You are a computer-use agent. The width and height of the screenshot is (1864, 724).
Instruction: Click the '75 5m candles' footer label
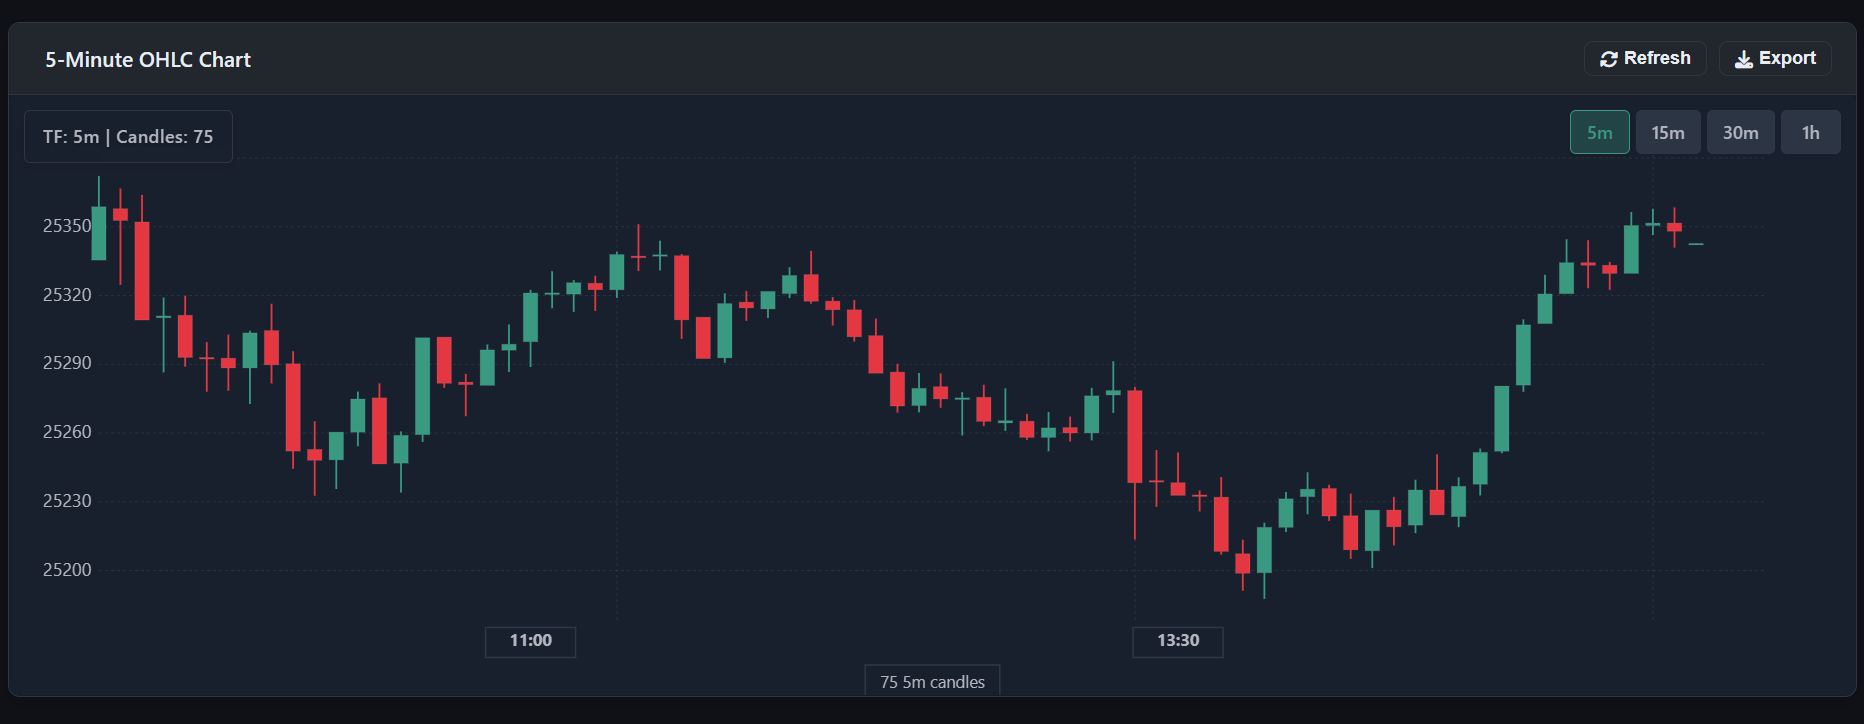[x=931, y=681]
